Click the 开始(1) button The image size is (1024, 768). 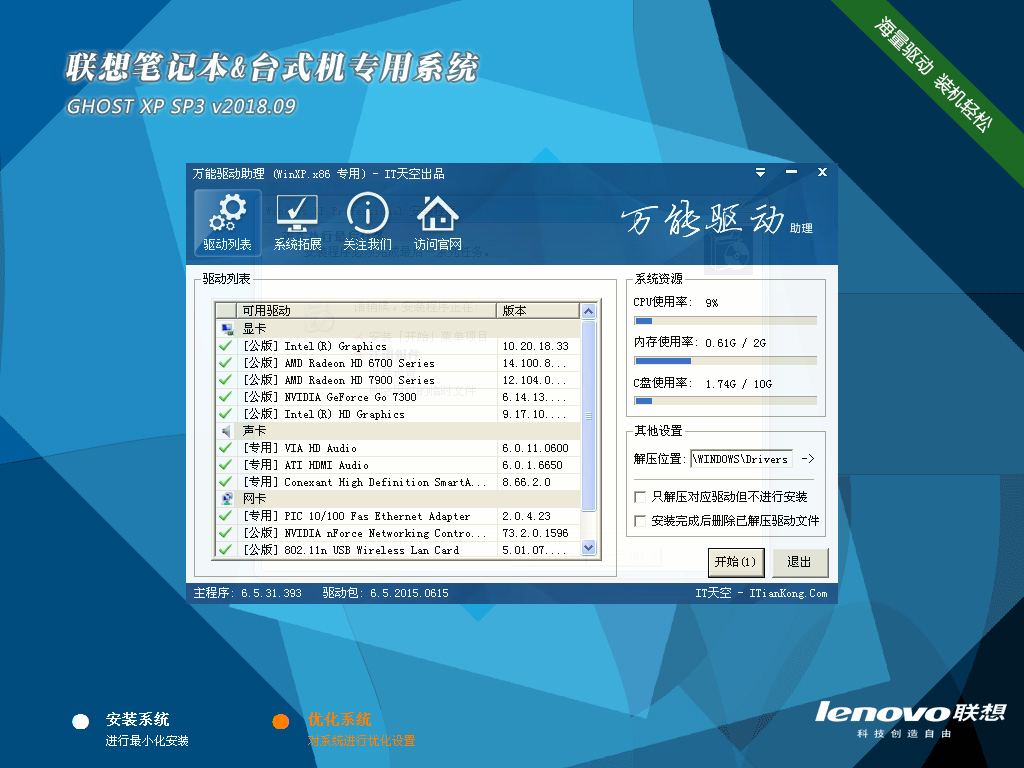(x=736, y=562)
